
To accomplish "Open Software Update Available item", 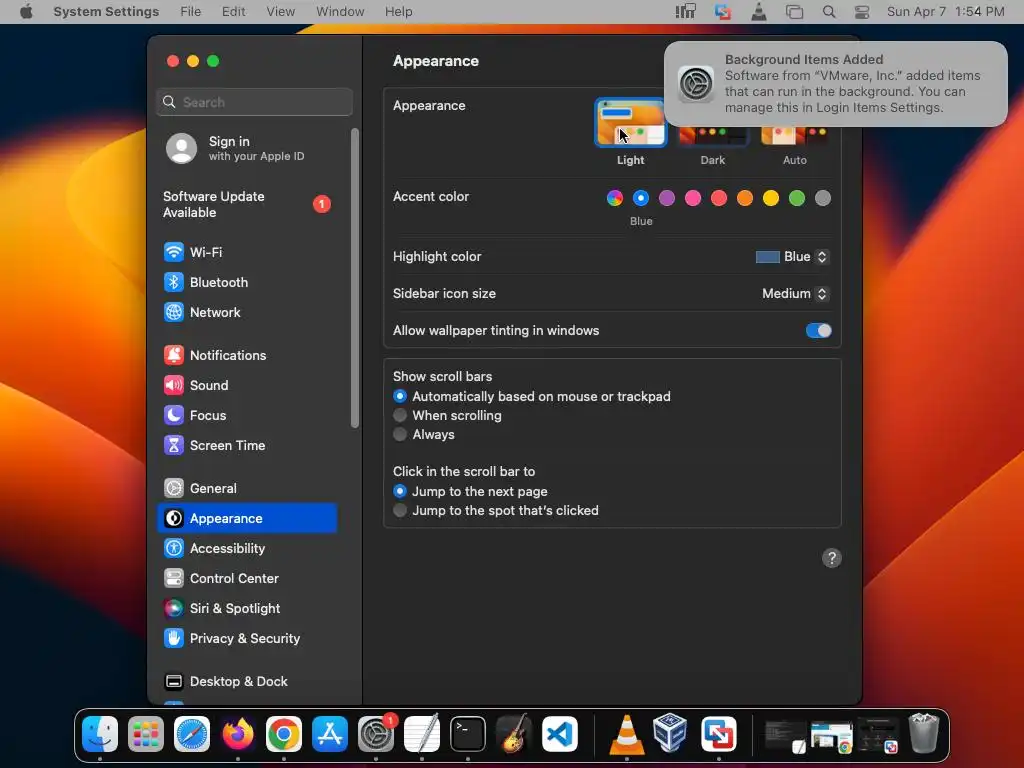I will (x=247, y=204).
